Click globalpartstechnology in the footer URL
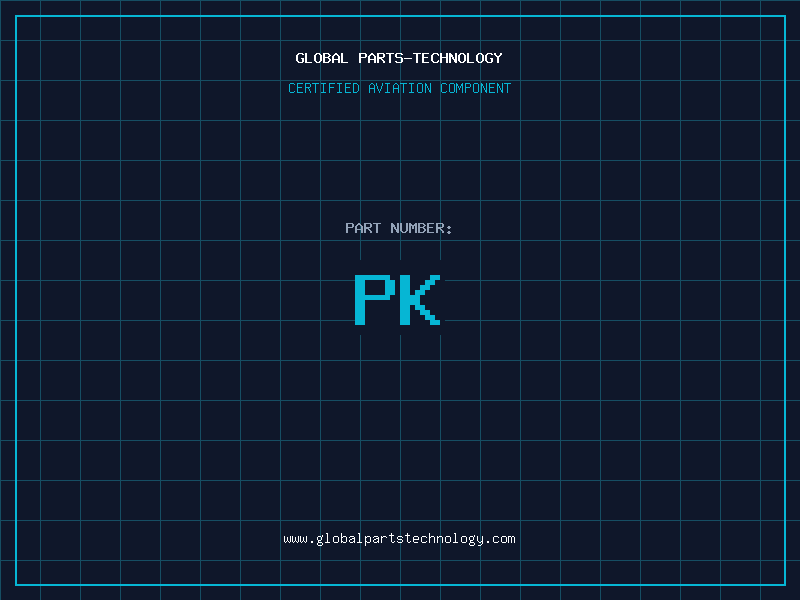The width and height of the screenshot is (800, 600). point(399,538)
